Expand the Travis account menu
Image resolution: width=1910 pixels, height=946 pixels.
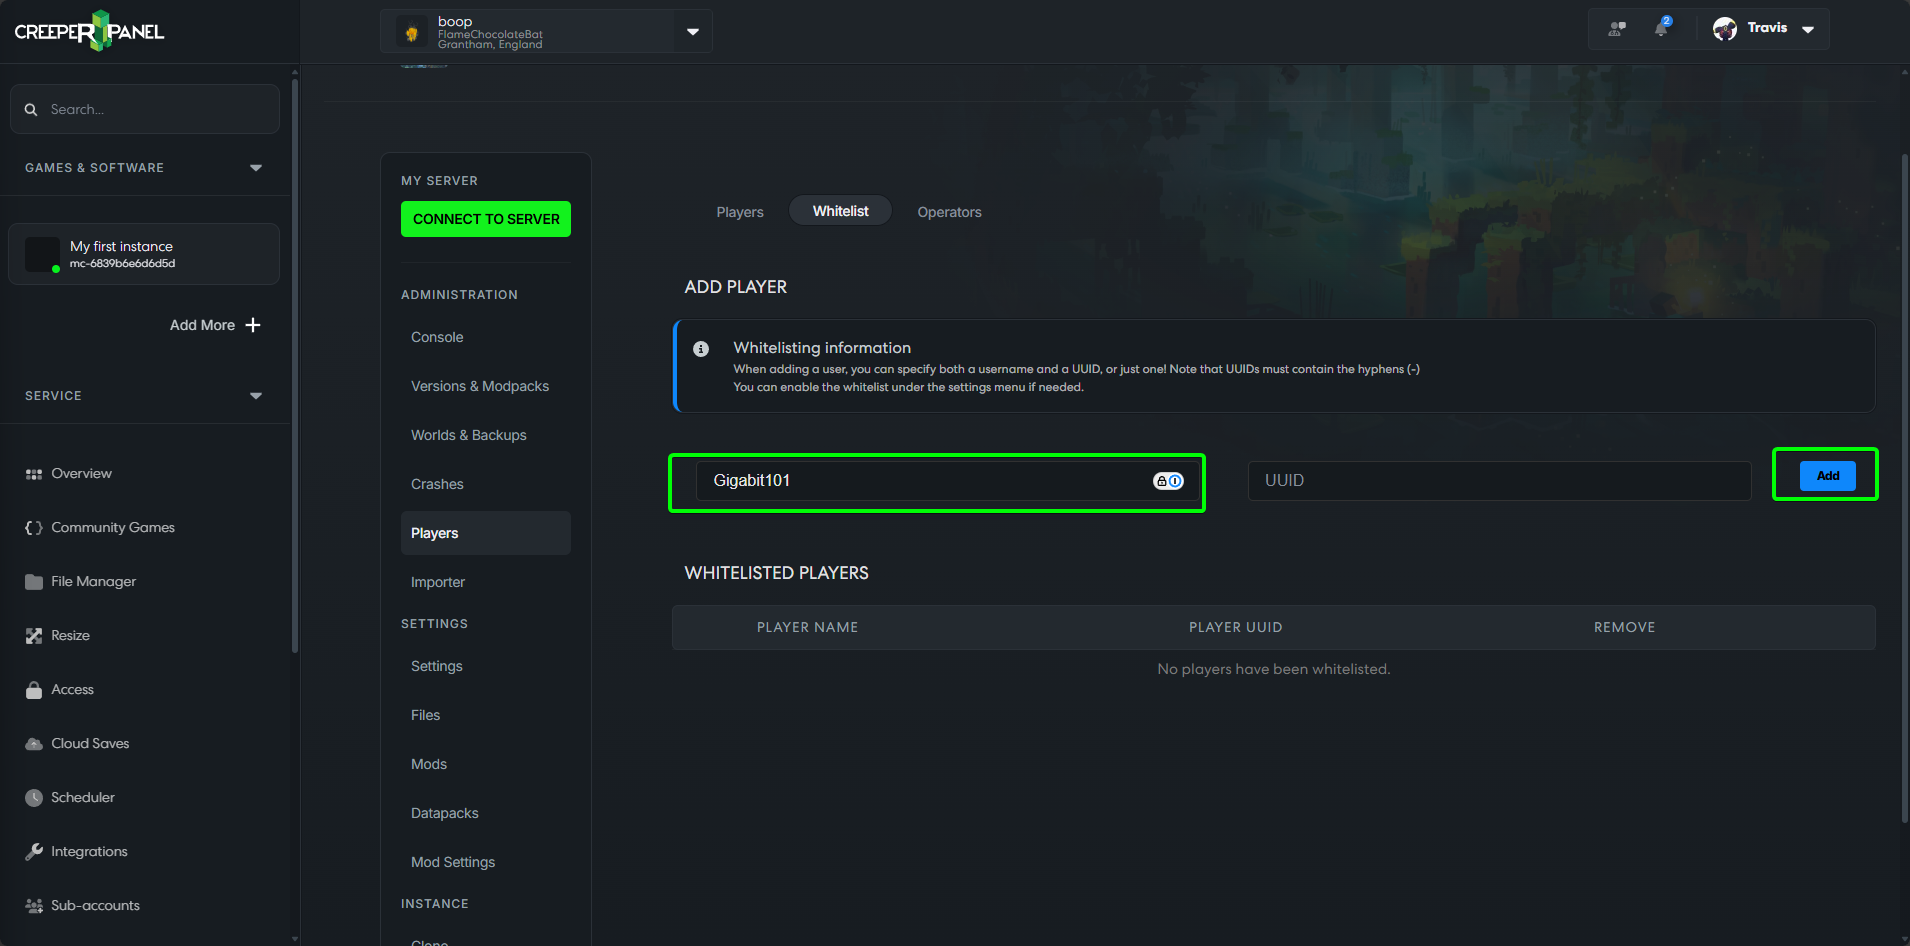[x=1808, y=29]
